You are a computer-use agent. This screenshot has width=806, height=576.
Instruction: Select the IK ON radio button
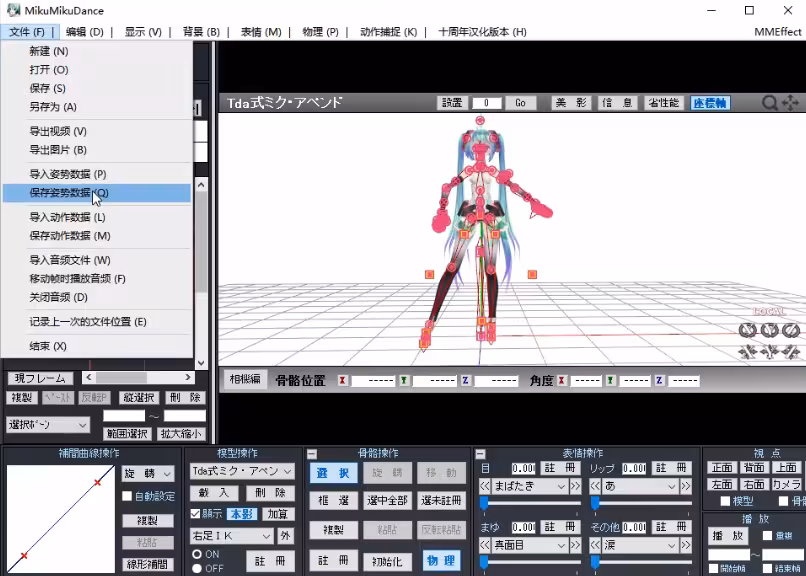tap(197, 554)
